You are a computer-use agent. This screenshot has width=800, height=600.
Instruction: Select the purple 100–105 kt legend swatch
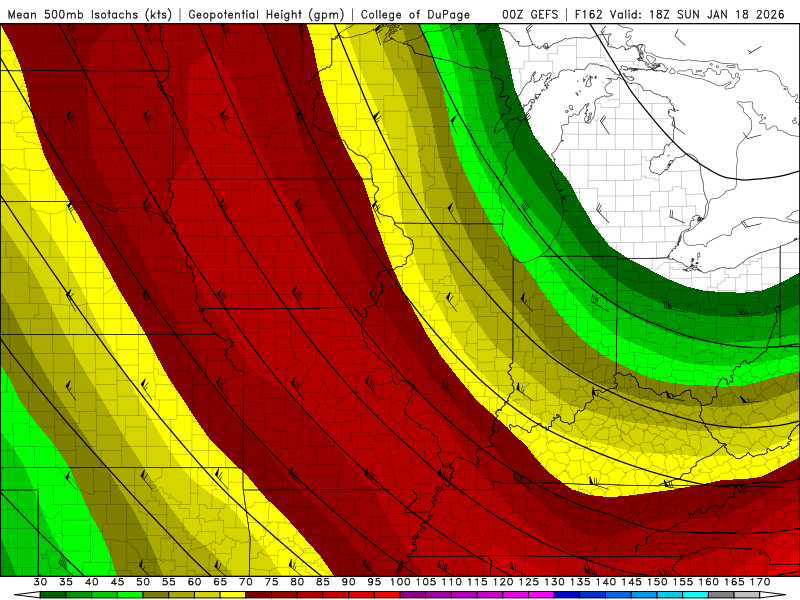click(x=413, y=595)
